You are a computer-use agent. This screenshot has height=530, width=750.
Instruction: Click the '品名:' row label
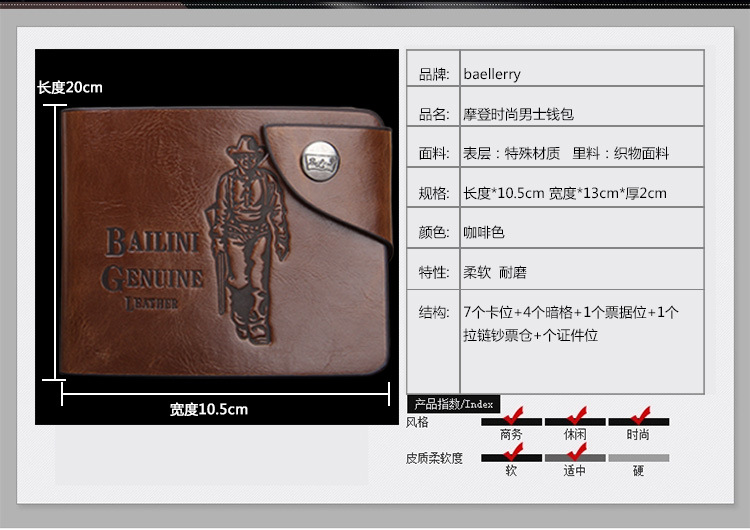434,114
